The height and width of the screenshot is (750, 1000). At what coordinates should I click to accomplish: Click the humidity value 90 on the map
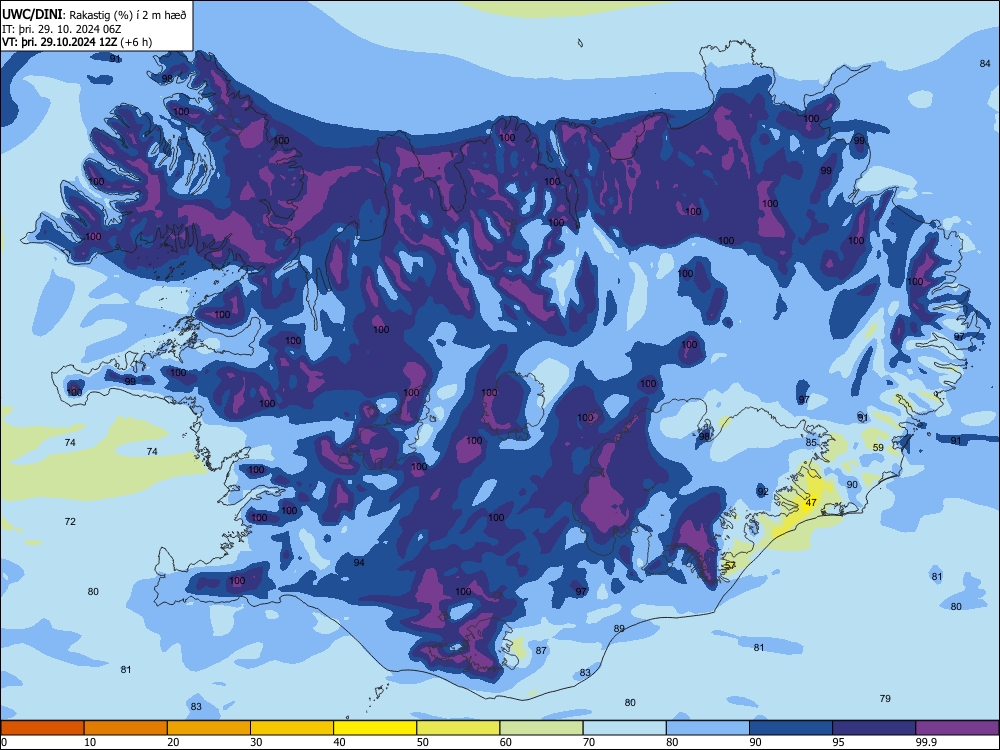click(852, 485)
